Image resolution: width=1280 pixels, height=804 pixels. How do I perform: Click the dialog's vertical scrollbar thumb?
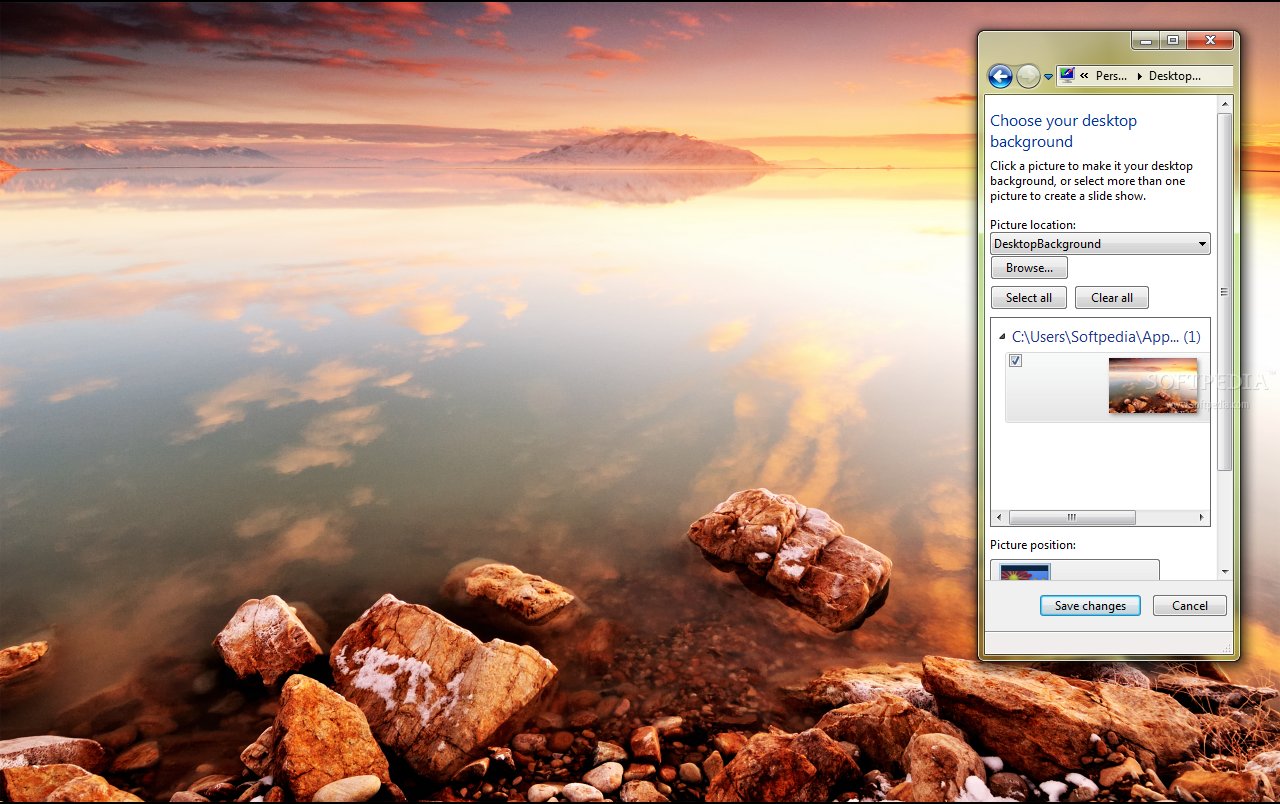click(x=1225, y=292)
